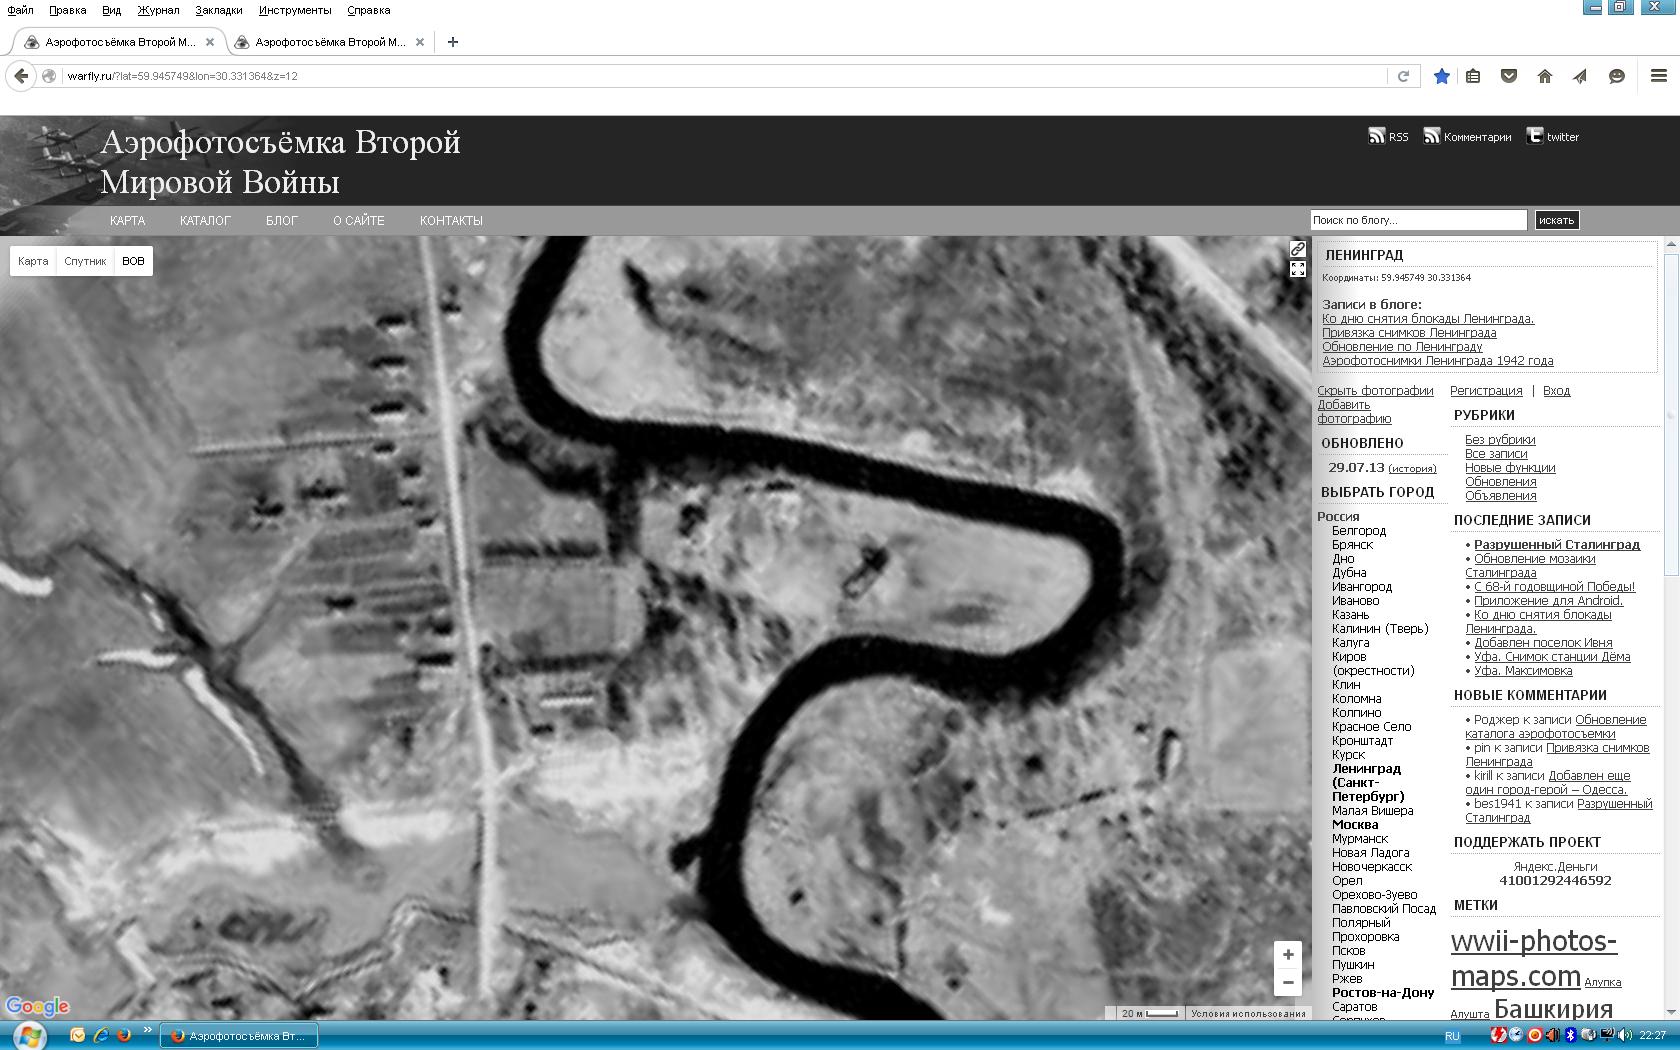Click the map permalink chain icon
The height and width of the screenshot is (1050, 1680).
coord(1297,248)
